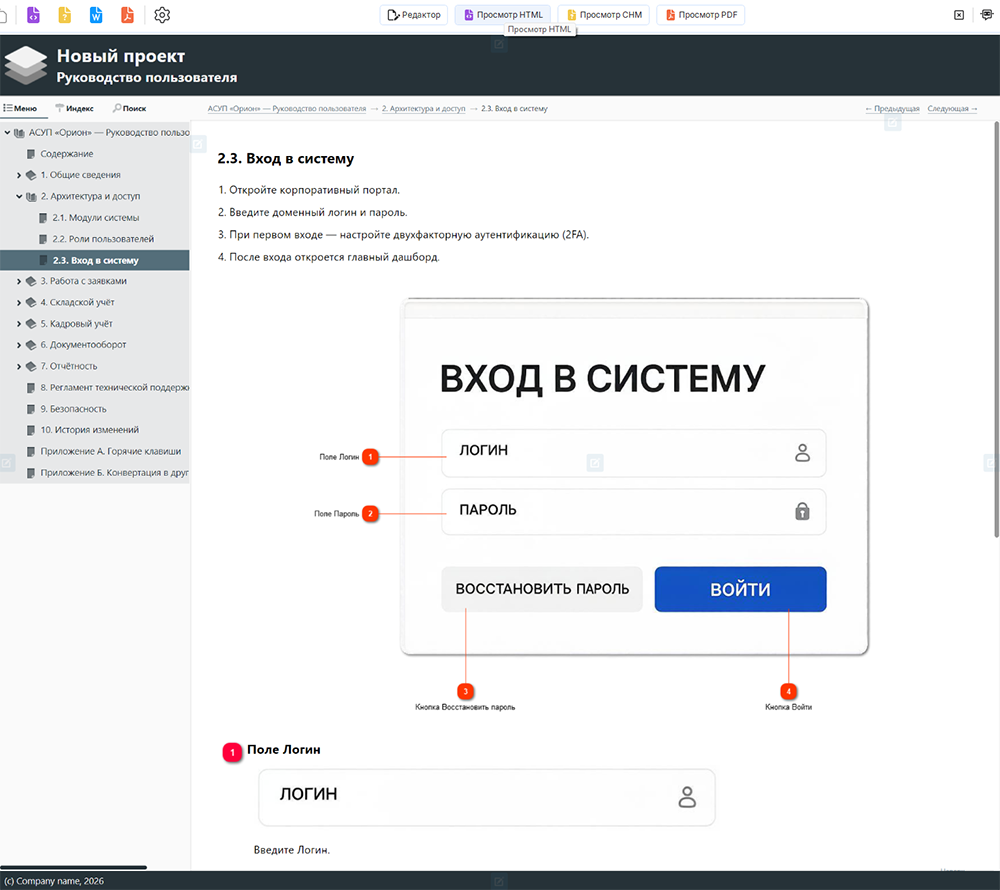This screenshot has width=1000, height=890.
Task: Switch to Просмотр CHM view
Action: [x=604, y=15]
